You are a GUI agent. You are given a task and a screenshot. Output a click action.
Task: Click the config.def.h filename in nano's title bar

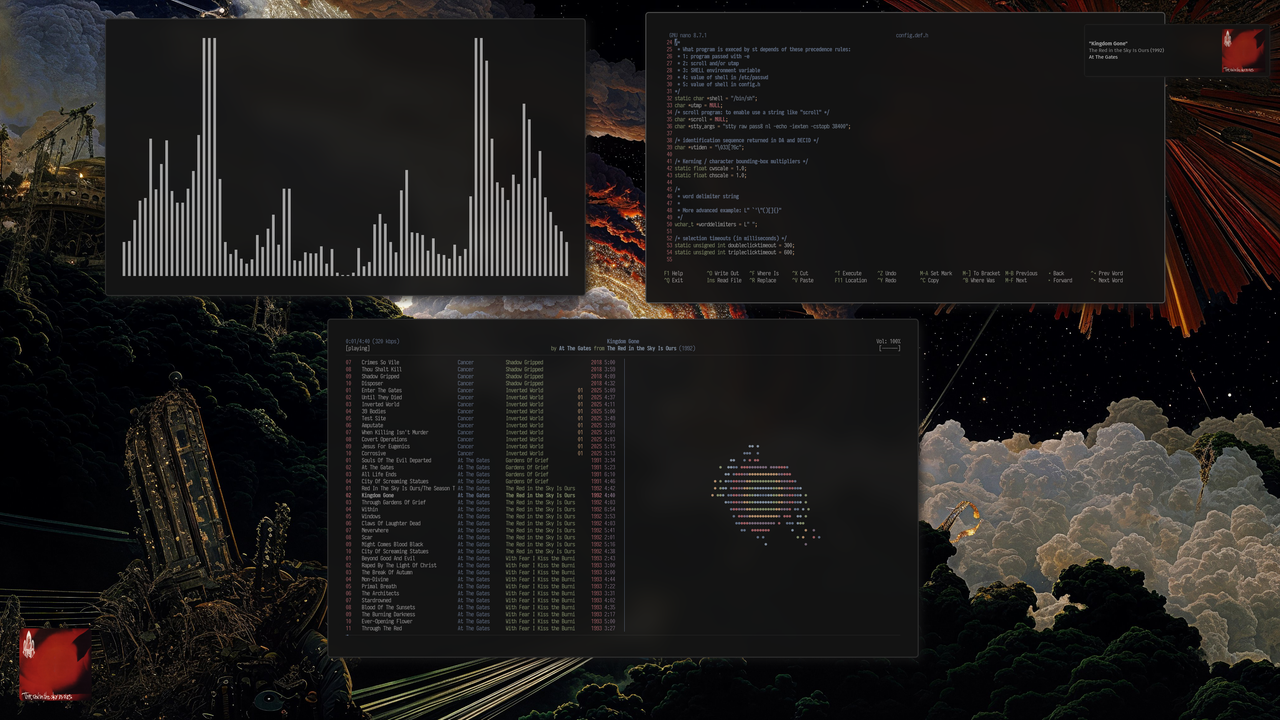click(912, 35)
